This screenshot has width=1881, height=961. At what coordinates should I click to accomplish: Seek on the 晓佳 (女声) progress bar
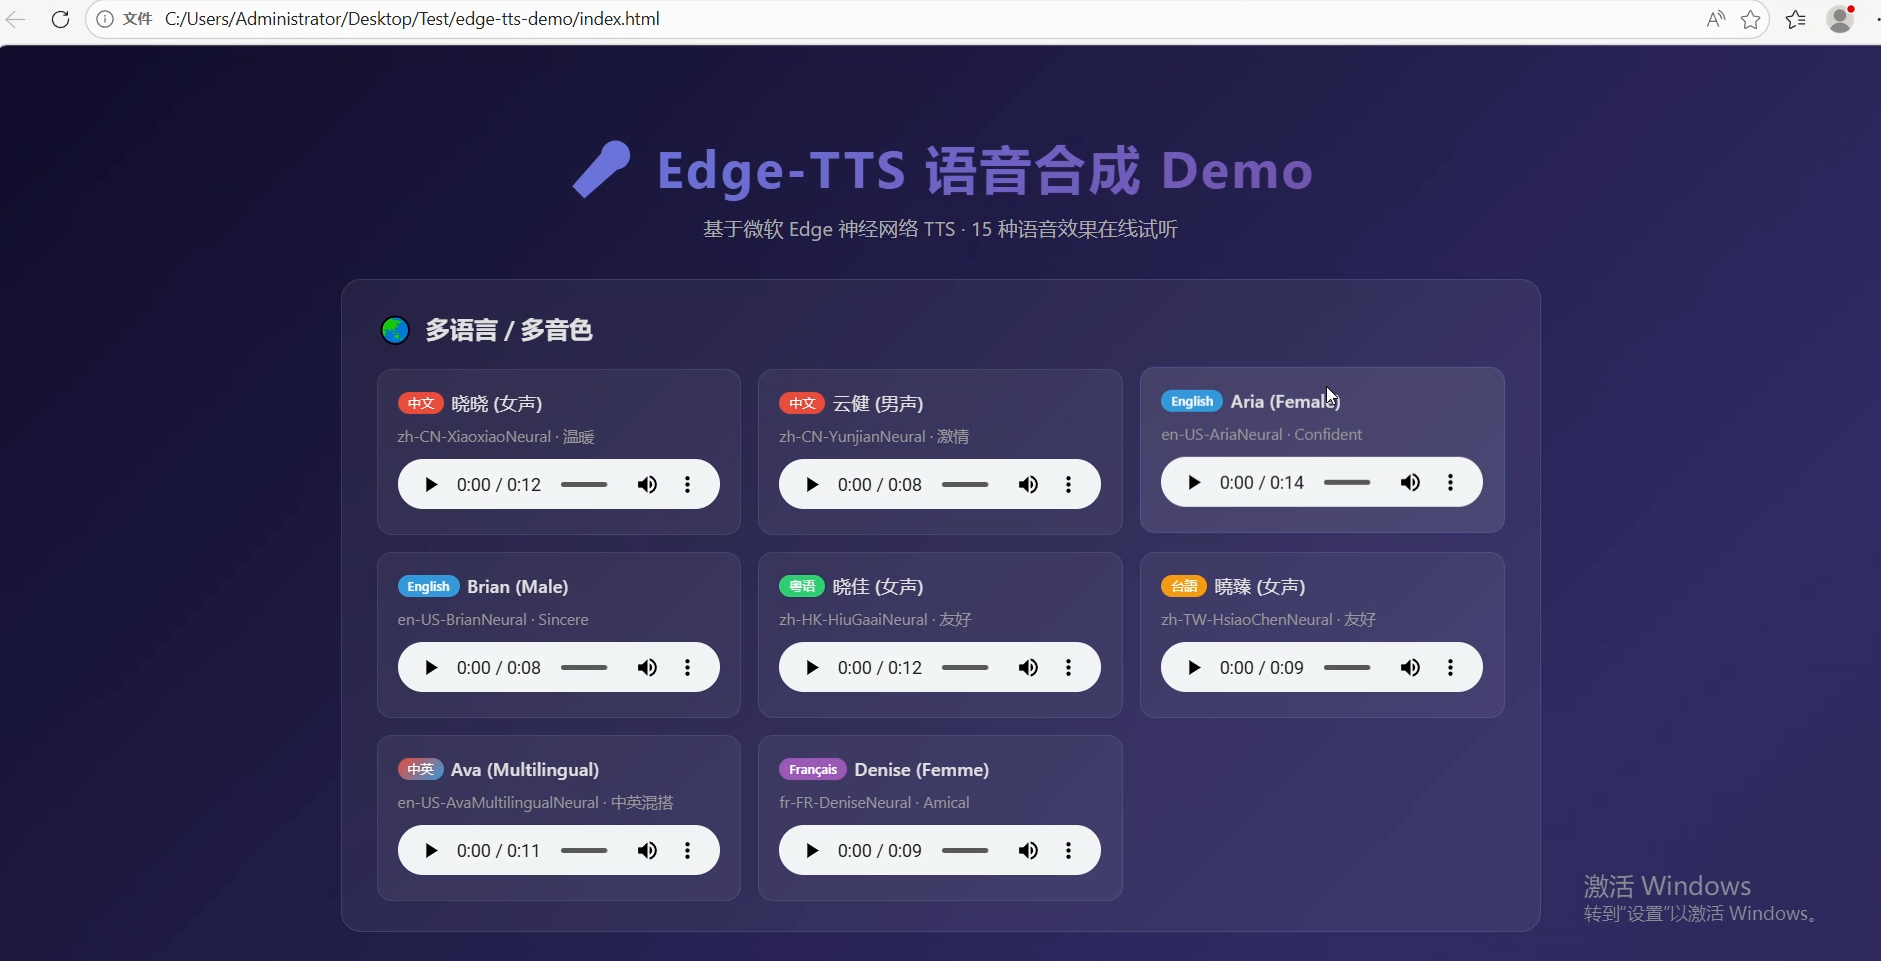965,668
